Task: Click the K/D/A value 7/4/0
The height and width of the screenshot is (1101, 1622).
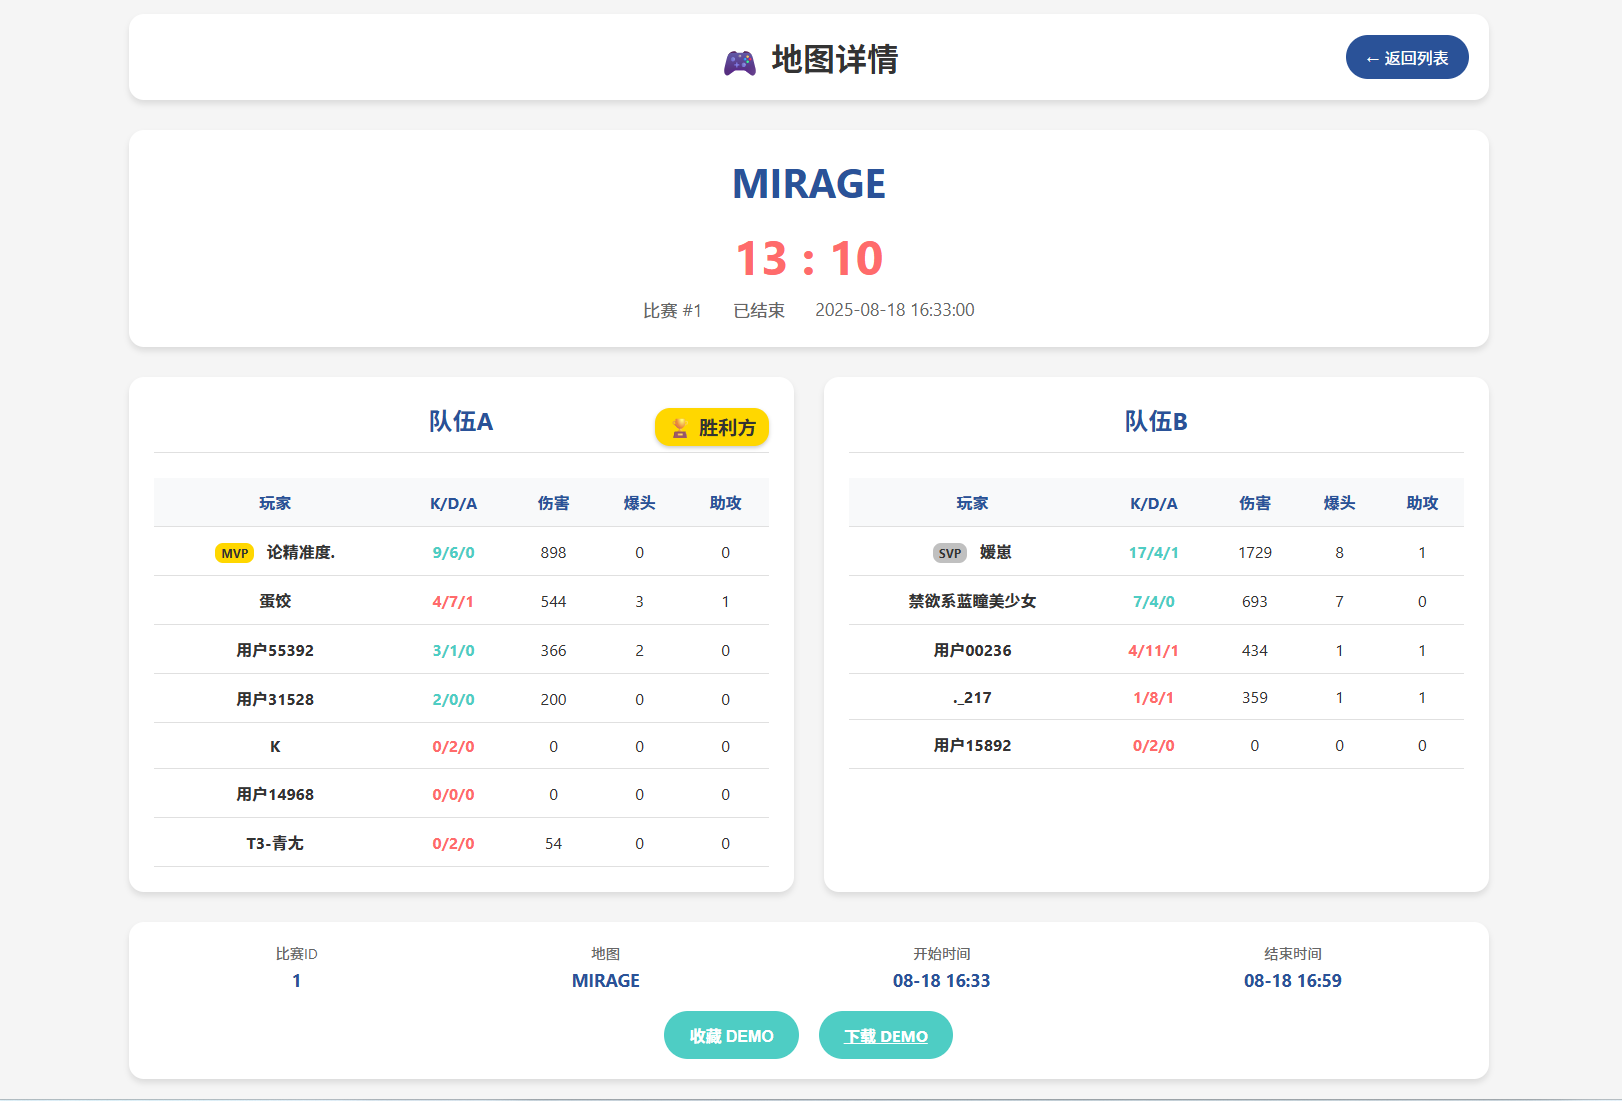Action: 1154,601
